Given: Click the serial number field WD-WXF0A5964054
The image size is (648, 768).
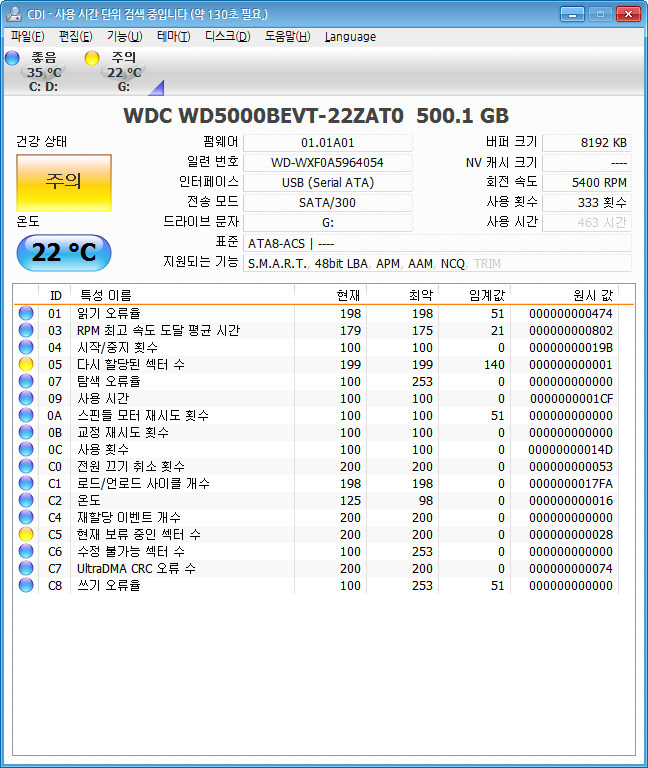Looking at the screenshot, I should [x=327, y=163].
